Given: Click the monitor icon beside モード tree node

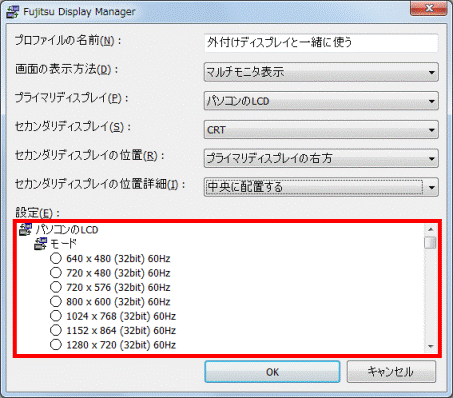Looking at the screenshot, I should coord(41,244).
